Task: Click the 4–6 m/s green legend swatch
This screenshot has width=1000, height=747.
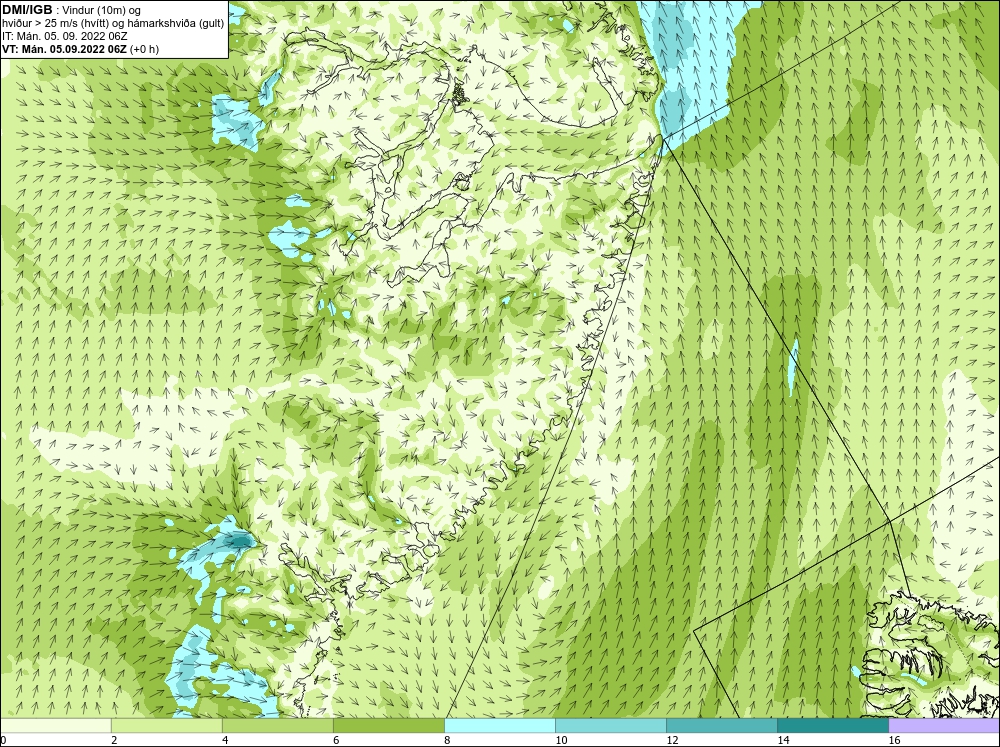Action: pos(278,725)
